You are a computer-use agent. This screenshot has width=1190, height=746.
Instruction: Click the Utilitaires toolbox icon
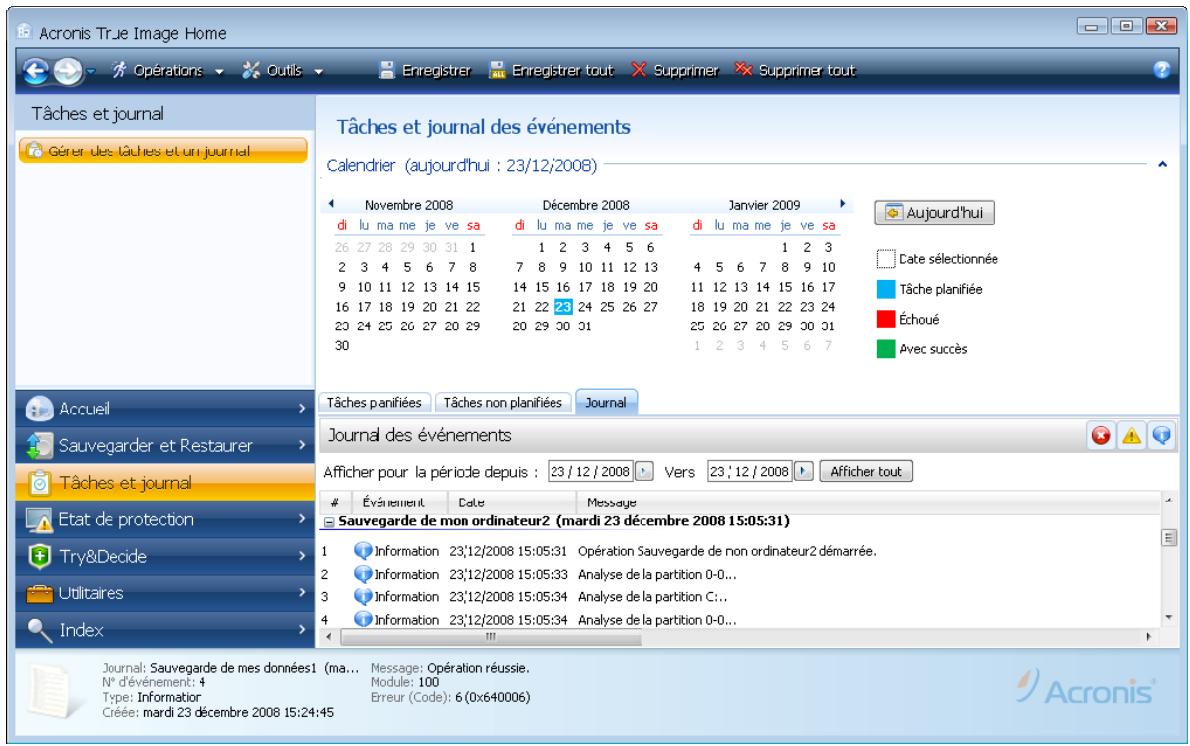pos(39,593)
